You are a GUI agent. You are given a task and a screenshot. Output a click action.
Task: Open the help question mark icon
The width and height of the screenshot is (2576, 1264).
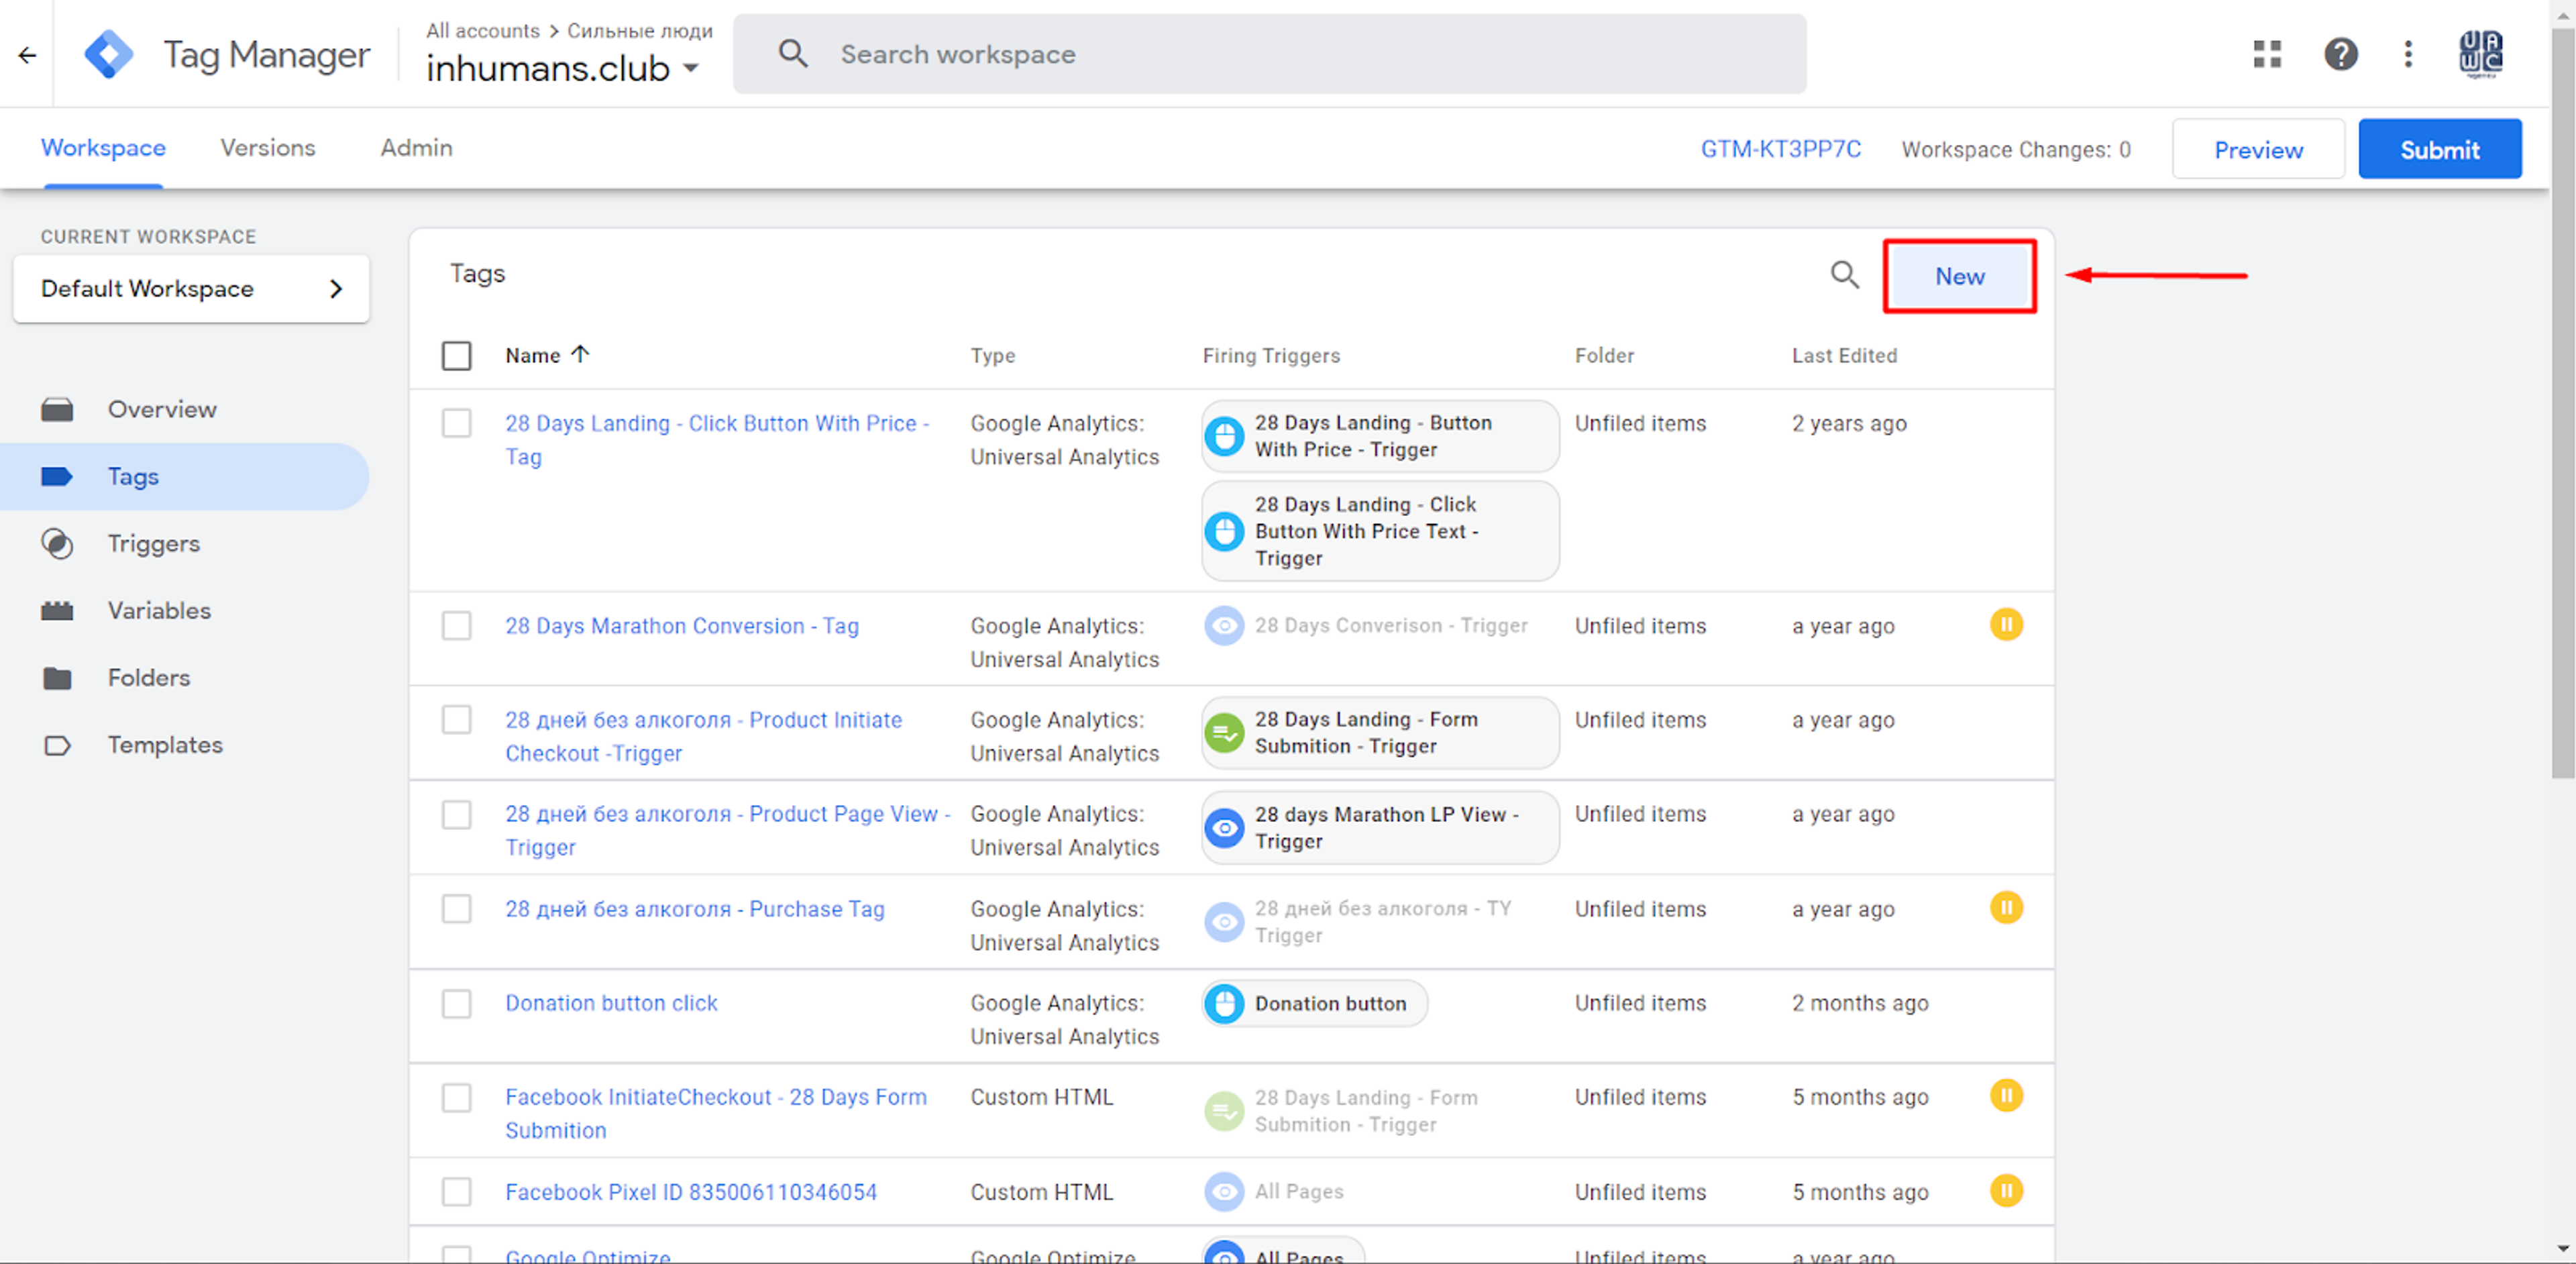tap(2340, 54)
